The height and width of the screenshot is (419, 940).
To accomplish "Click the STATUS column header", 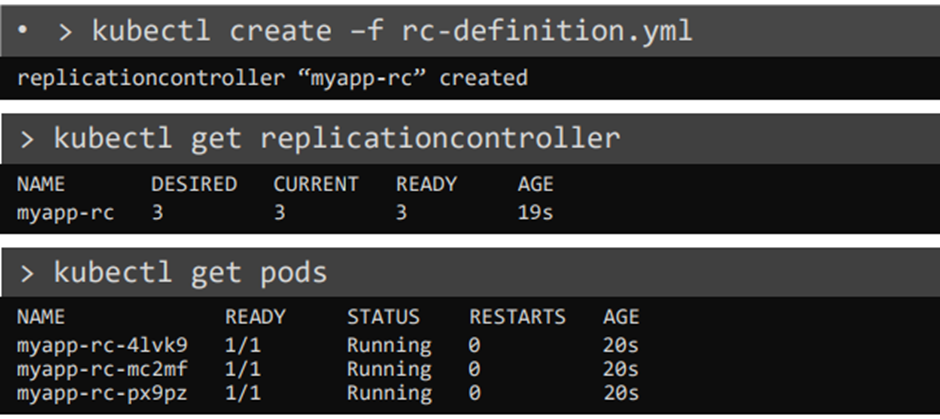I will (383, 316).
